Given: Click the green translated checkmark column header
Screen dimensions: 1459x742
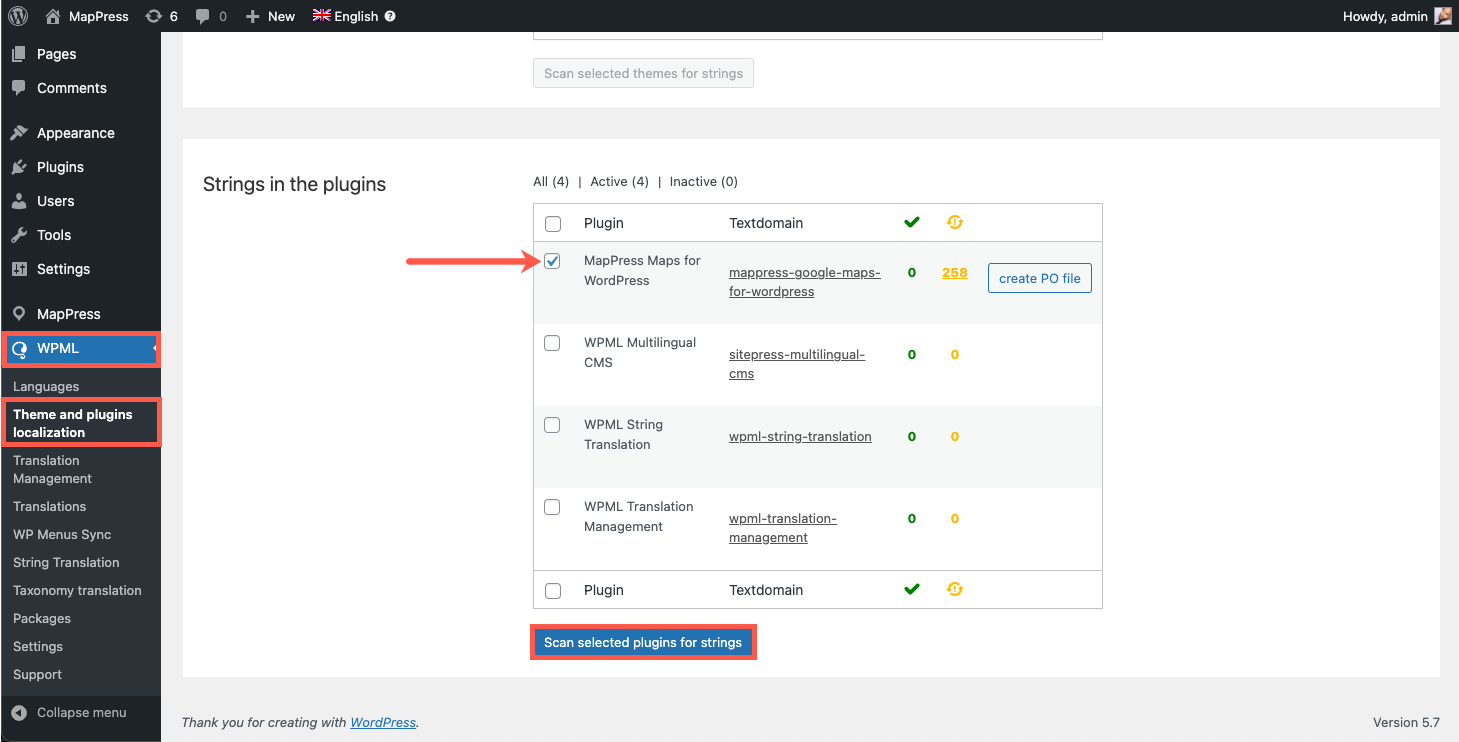Looking at the screenshot, I should 911,222.
